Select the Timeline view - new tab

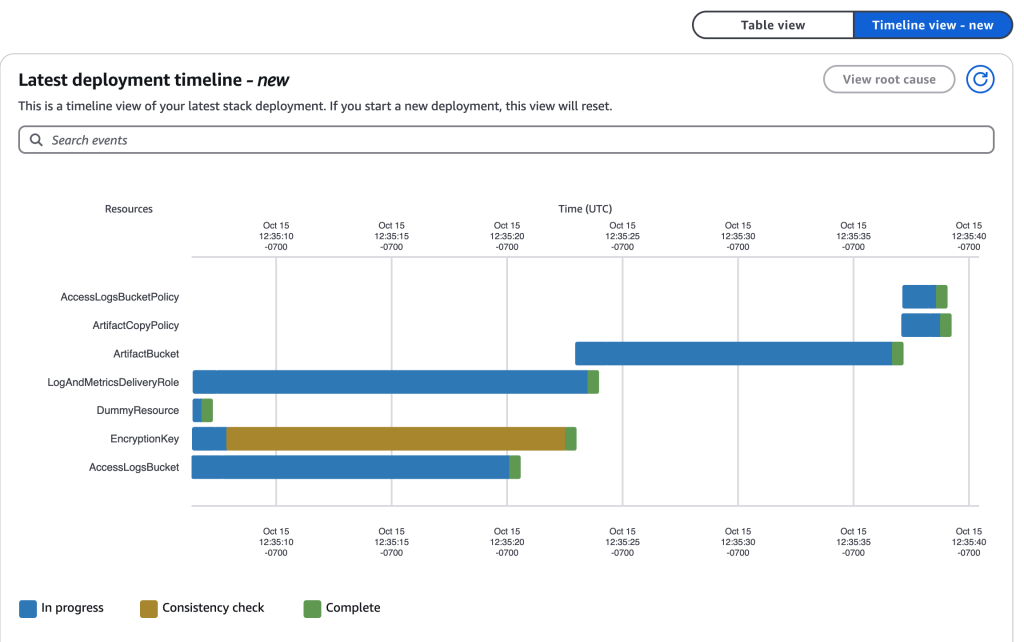(932, 24)
